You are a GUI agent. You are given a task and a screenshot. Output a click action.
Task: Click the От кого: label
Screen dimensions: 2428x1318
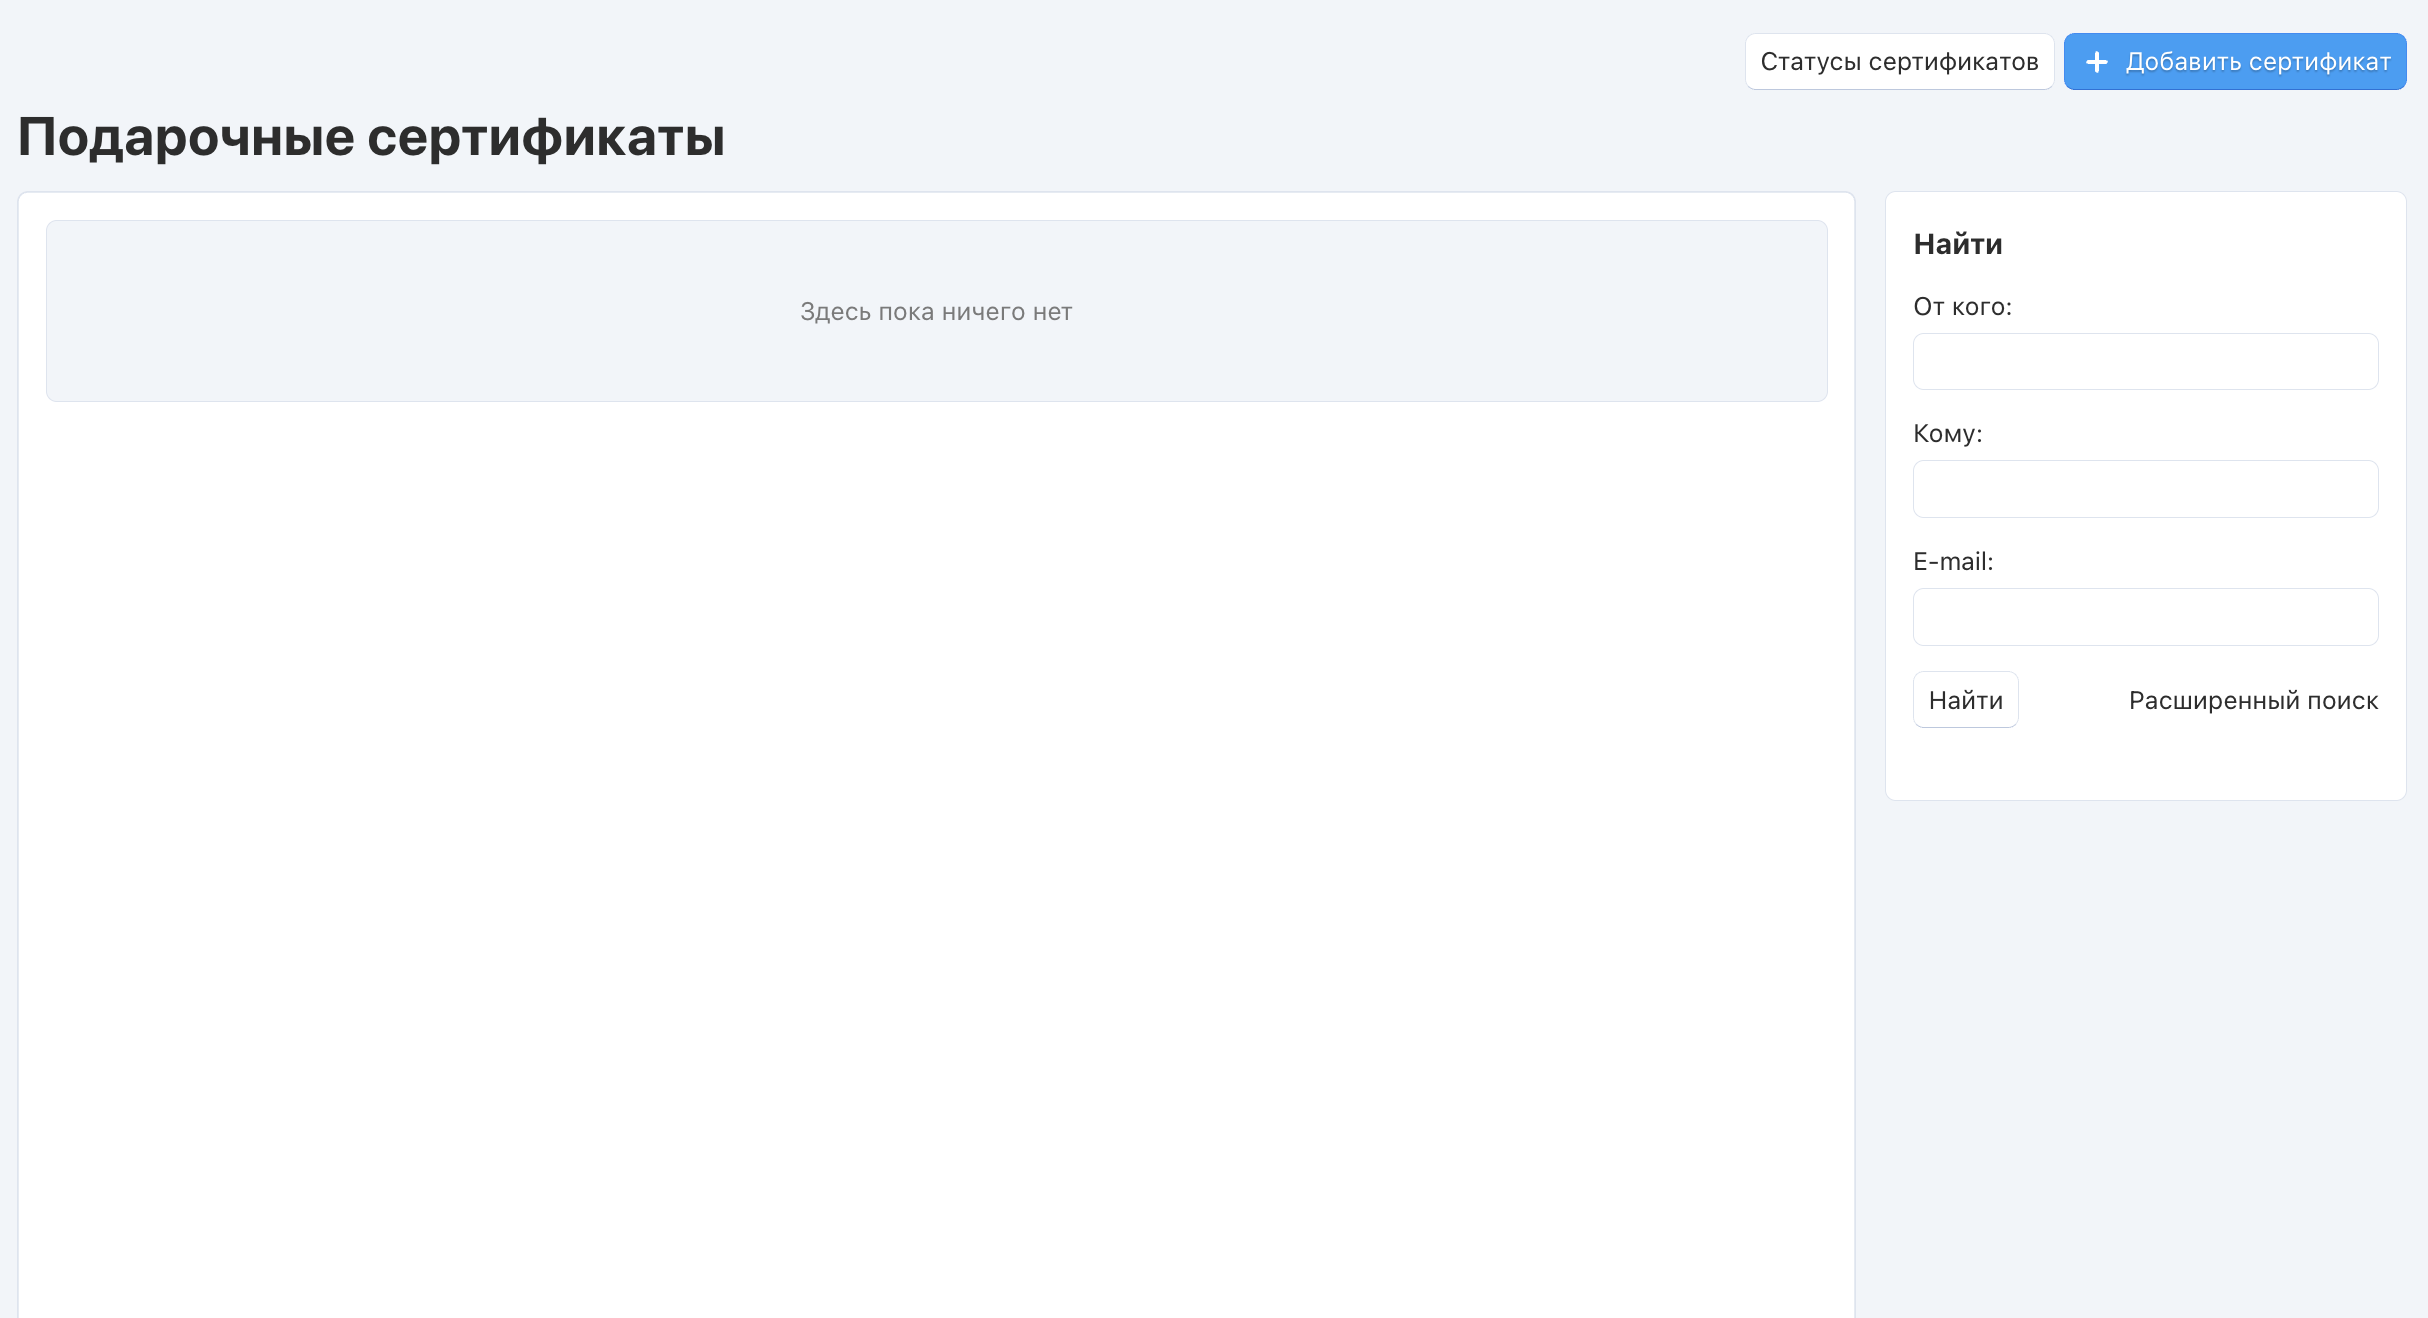pos(1961,307)
